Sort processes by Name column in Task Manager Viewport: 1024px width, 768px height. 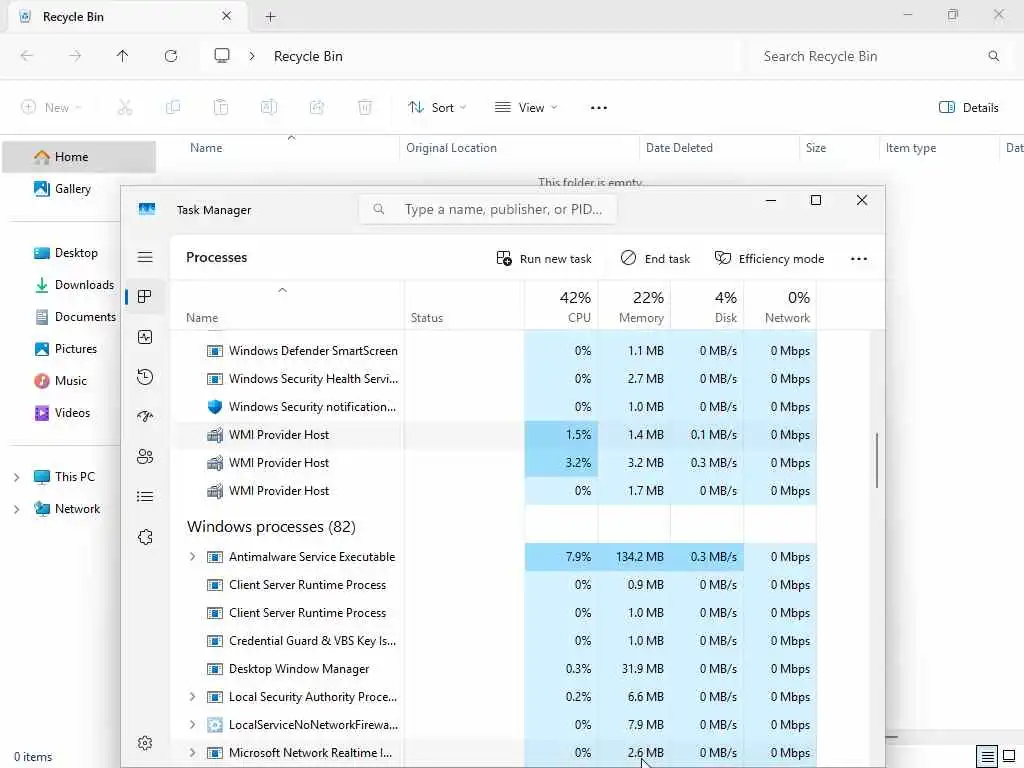tap(287, 306)
